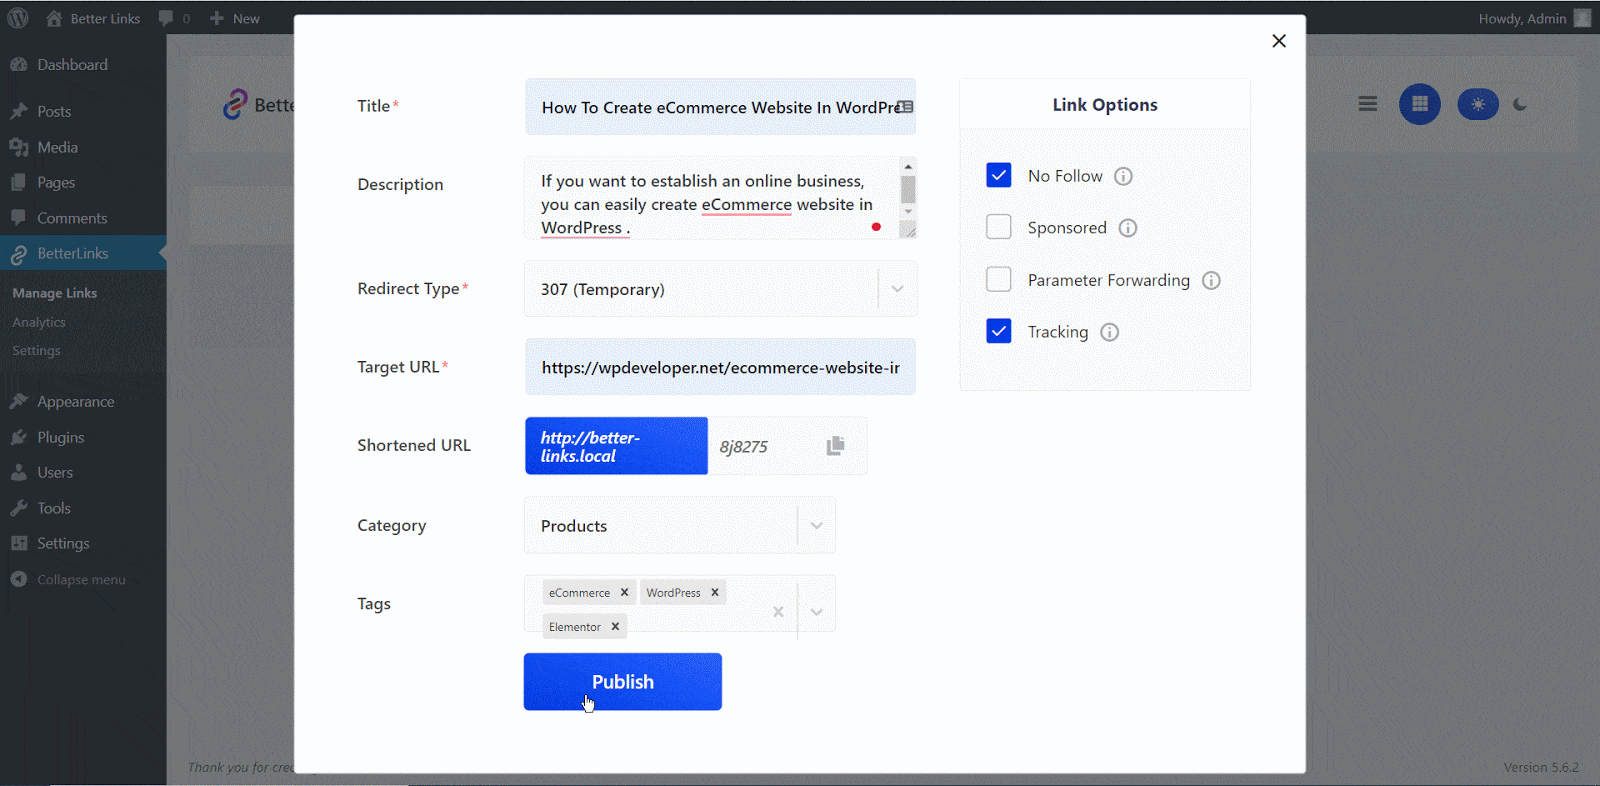
Task: Click the Description scrollbar thumb
Action: coord(908,189)
